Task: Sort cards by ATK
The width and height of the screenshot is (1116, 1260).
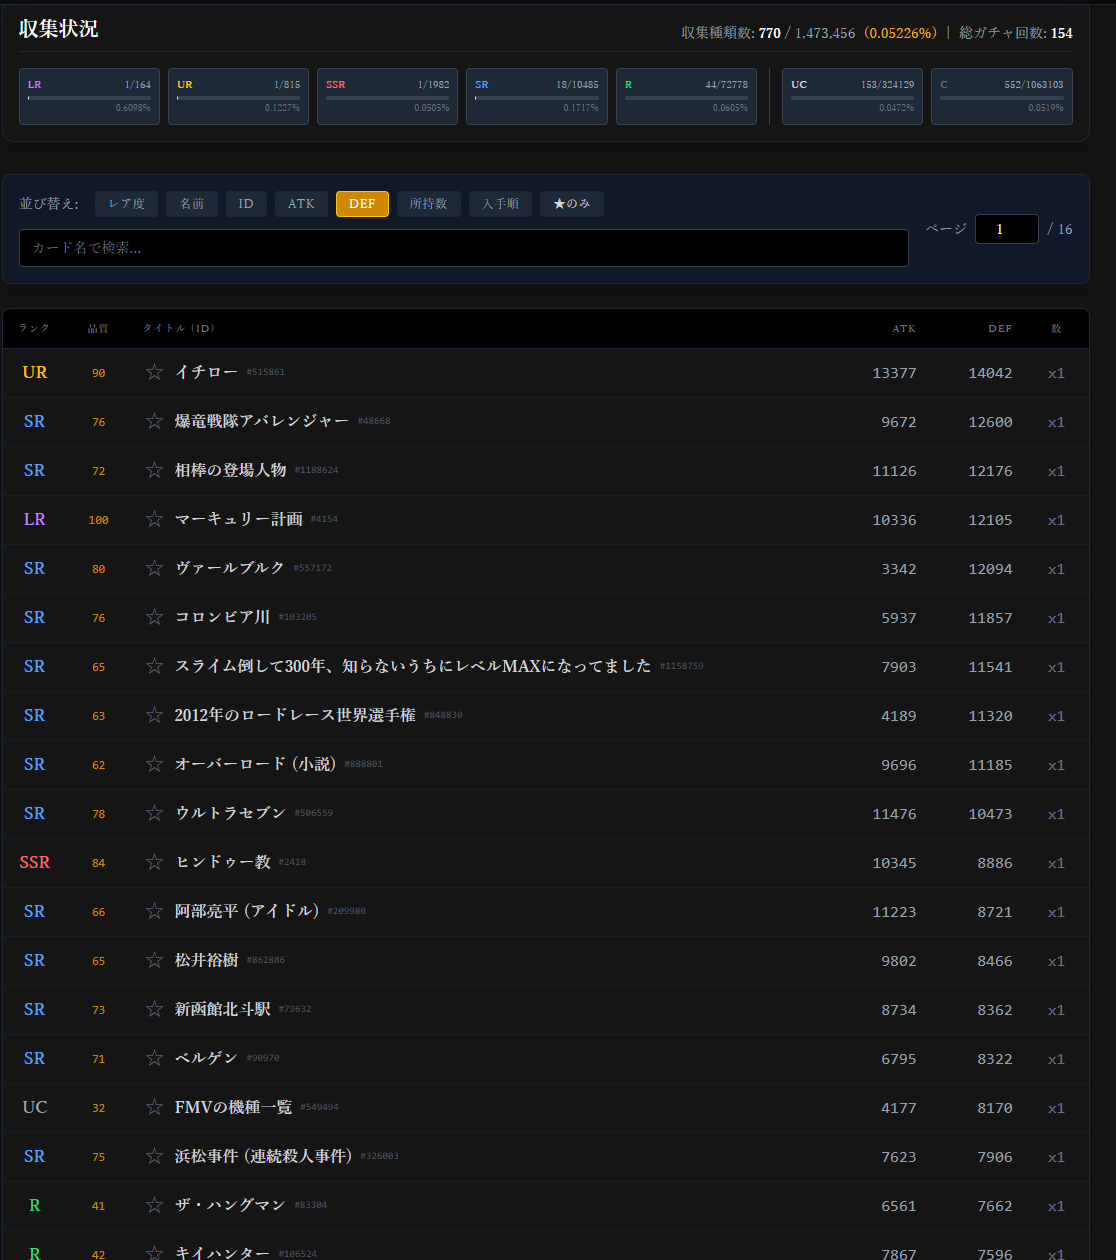Action: click(x=301, y=204)
